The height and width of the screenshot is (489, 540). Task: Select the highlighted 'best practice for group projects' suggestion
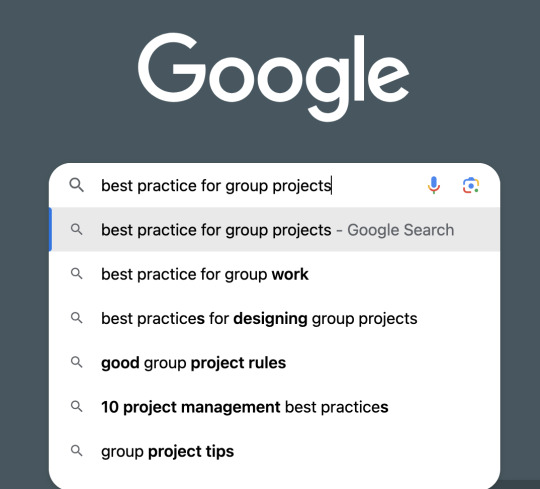point(274,230)
